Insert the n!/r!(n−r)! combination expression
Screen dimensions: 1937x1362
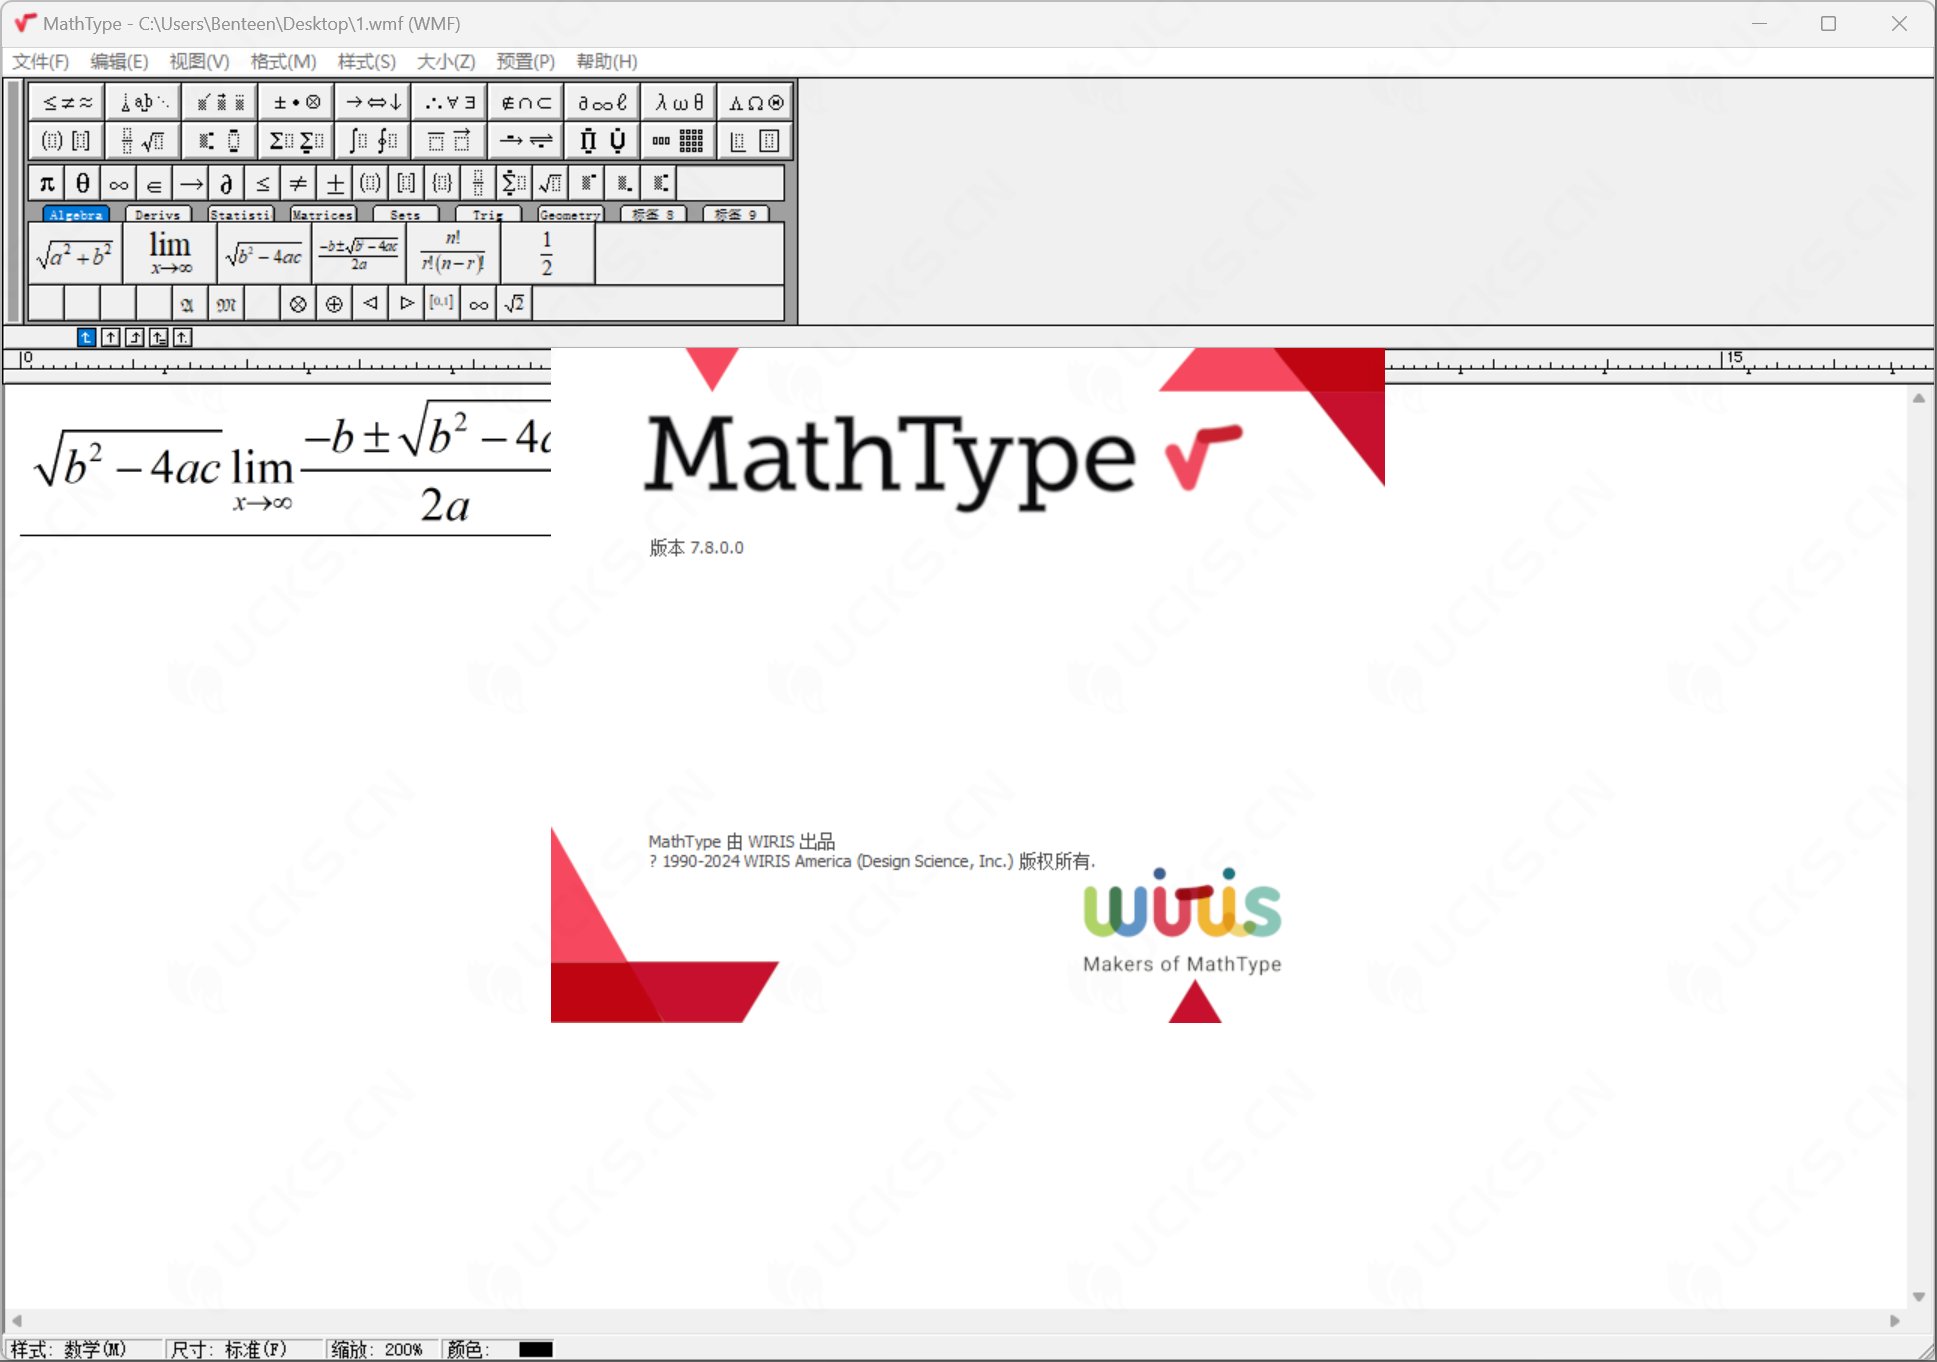point(453,254)
